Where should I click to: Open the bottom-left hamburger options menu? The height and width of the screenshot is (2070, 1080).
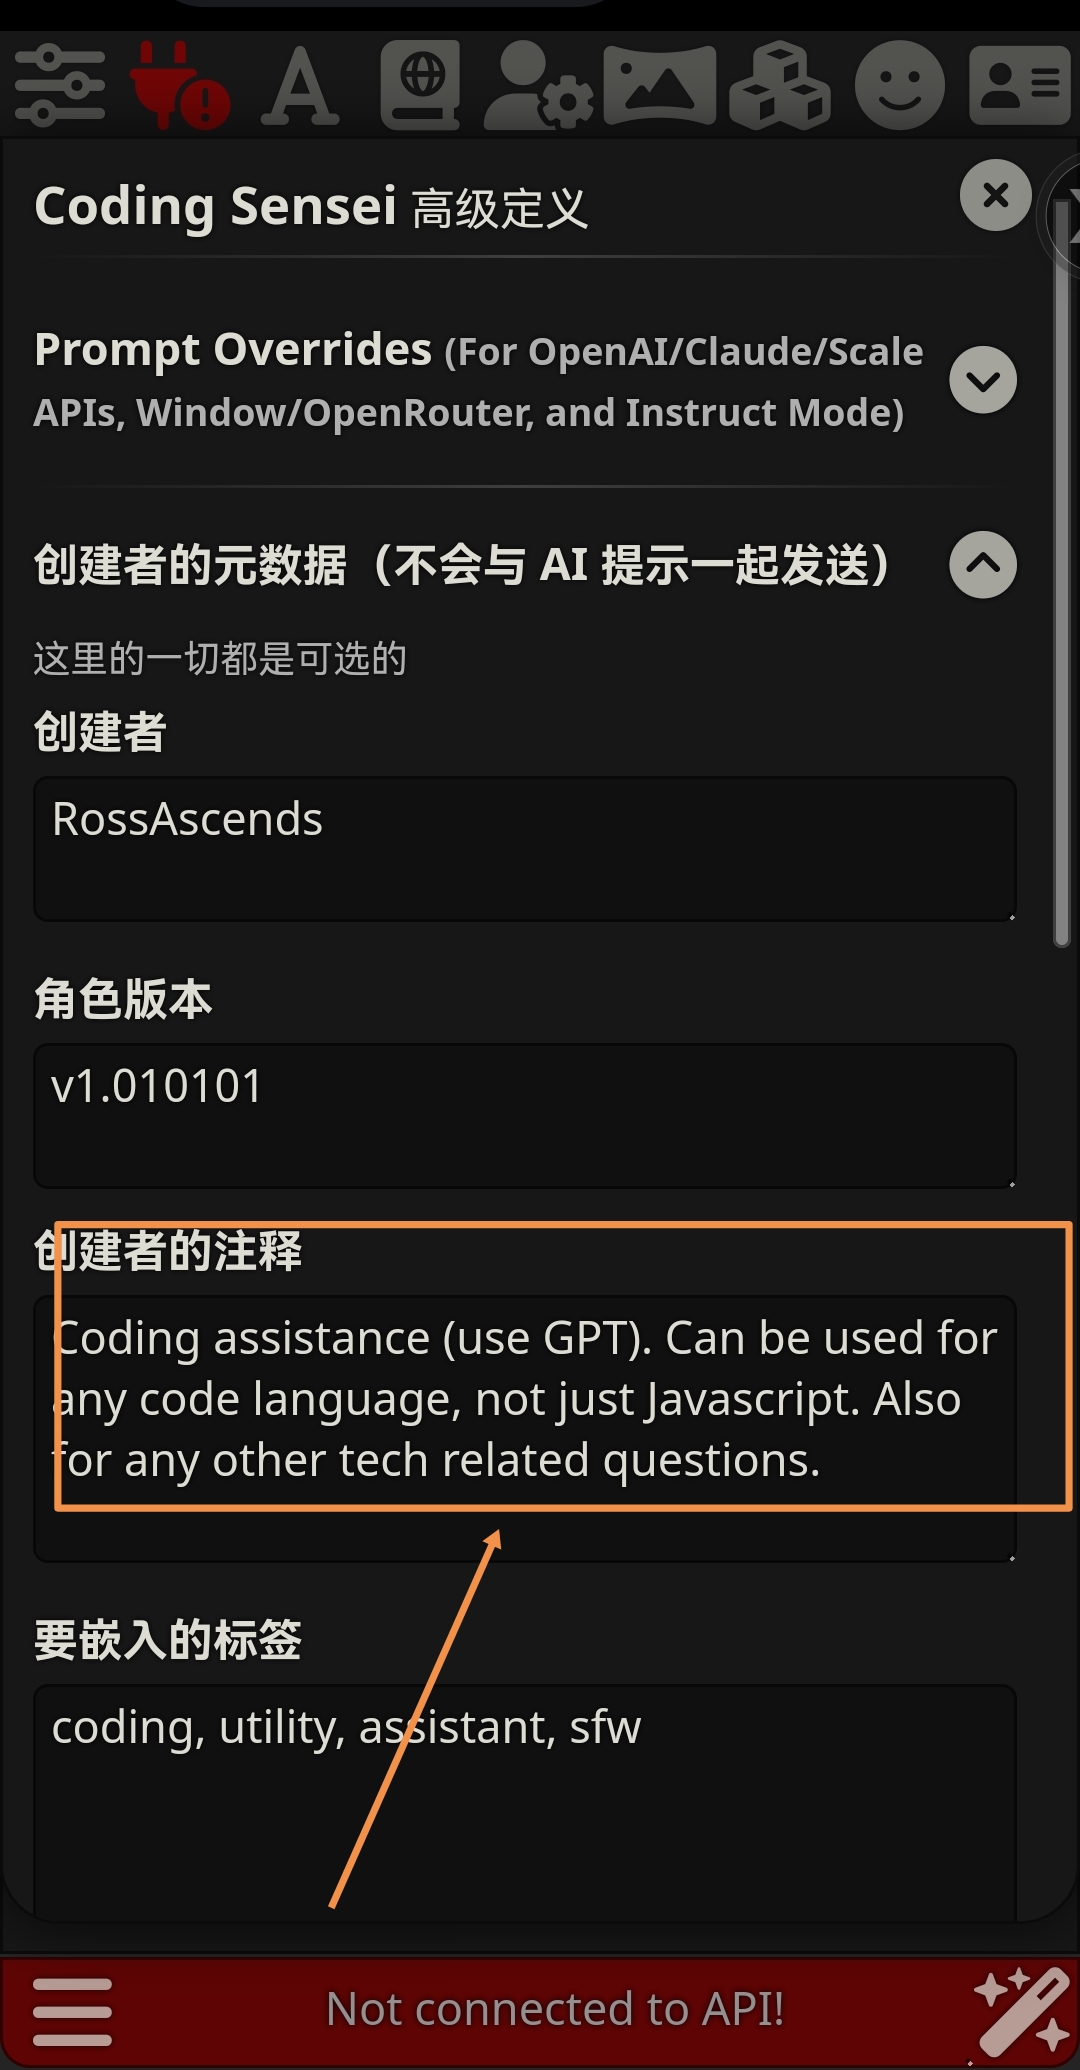tap(72, 2010)
